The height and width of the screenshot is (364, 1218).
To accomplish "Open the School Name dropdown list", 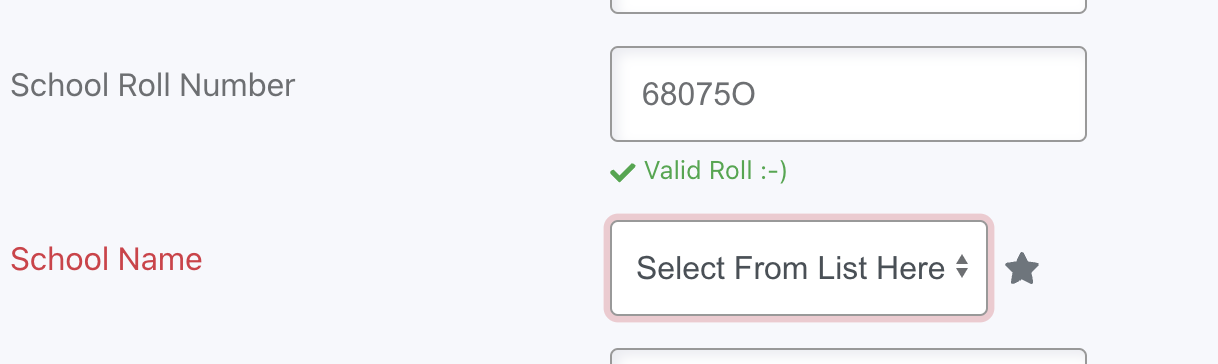I will pos(799,268).
